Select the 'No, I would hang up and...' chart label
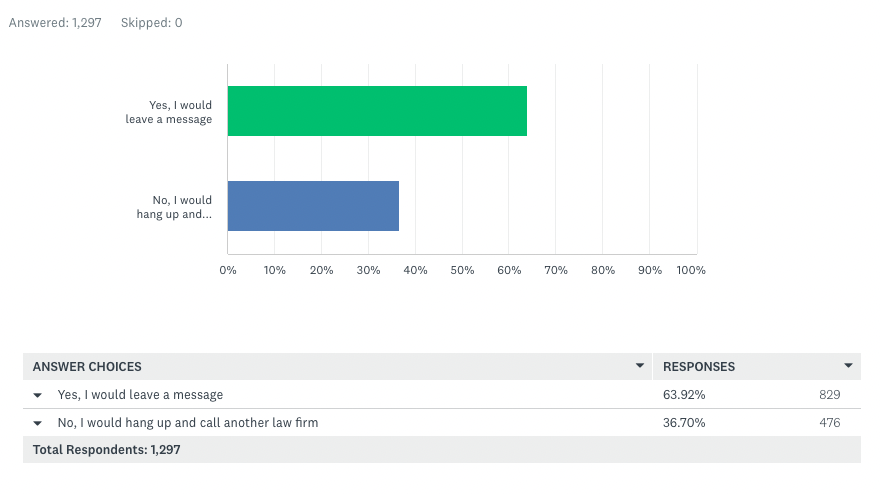This screenshot has height=494, width=880. pyautogui.click(x=175, y=207)
